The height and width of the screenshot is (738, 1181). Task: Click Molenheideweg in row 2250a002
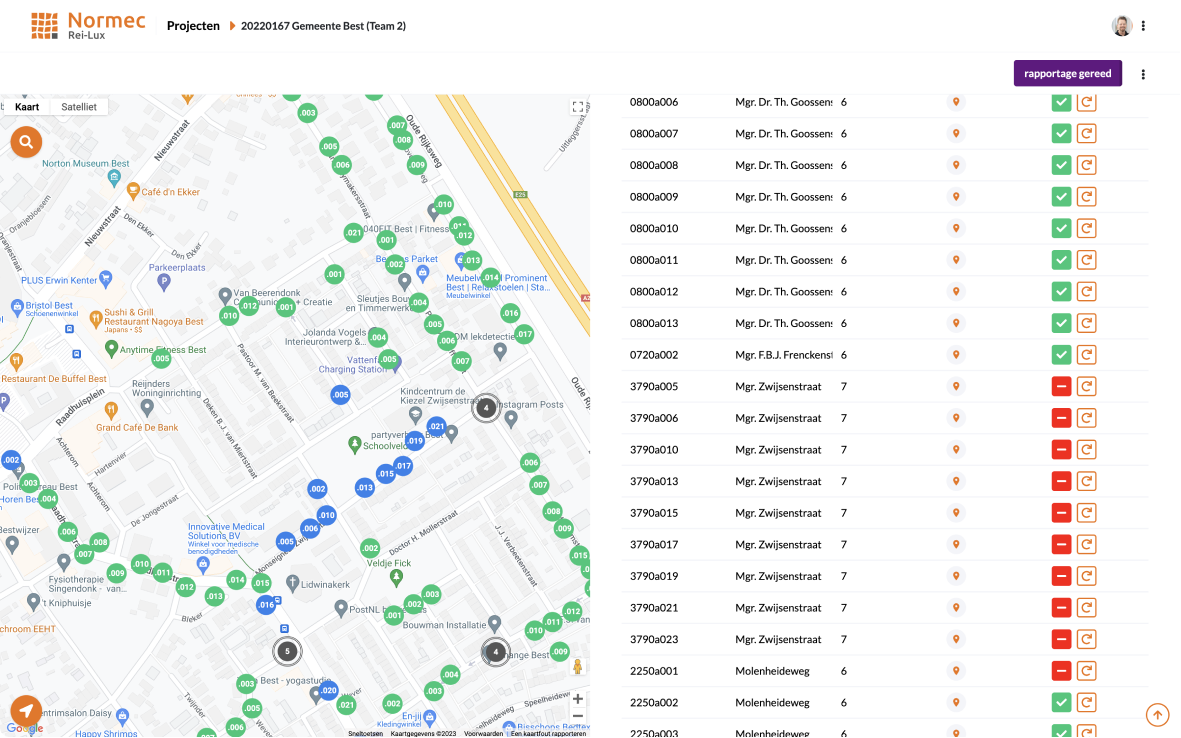point(772,703)
